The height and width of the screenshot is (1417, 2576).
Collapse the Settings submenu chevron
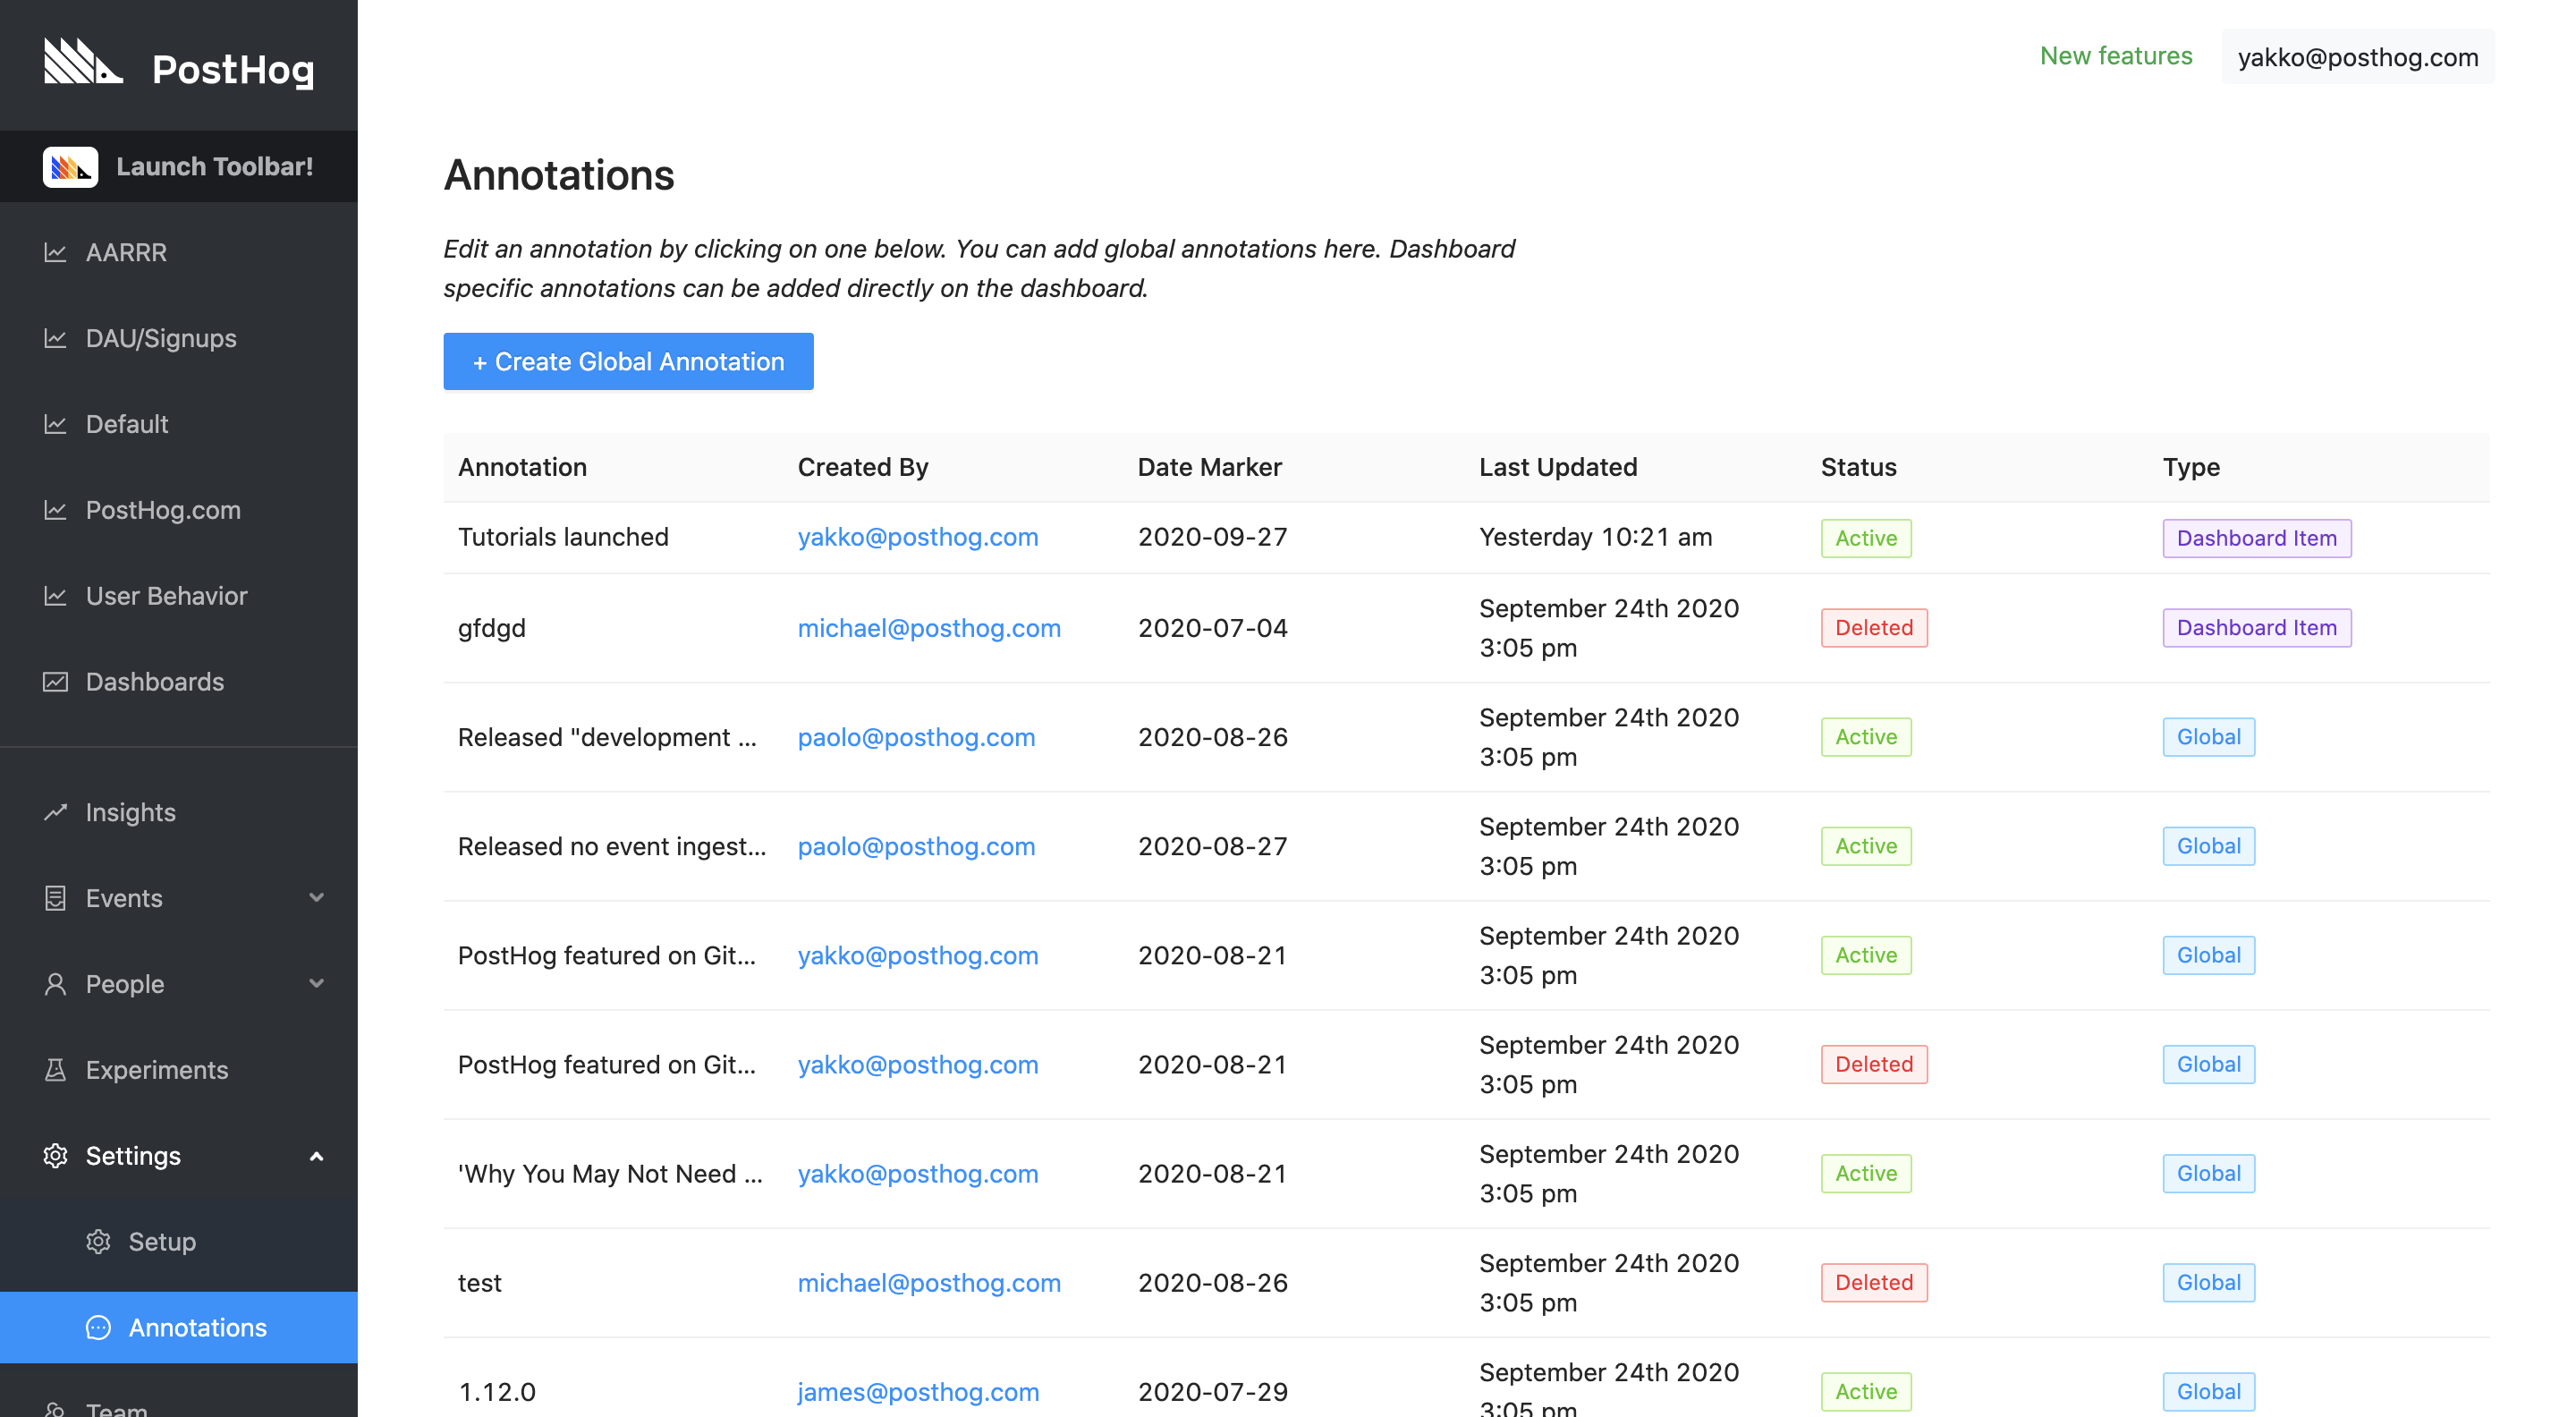click(317, 1156)
